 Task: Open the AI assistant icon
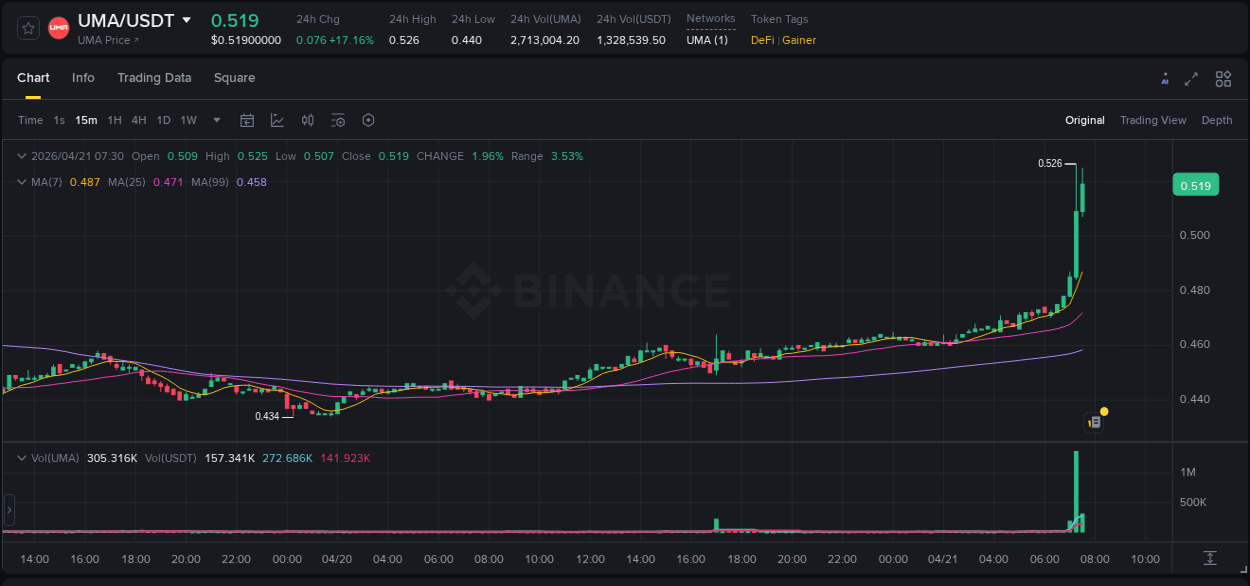(1164, 78)
